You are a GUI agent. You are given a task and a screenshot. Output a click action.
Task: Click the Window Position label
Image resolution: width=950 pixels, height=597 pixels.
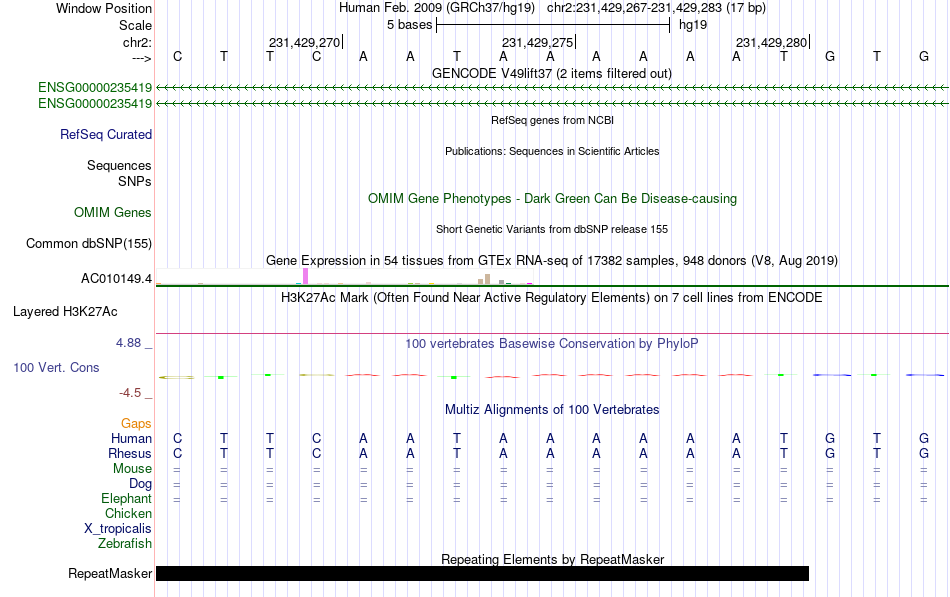[x=104, y=8]
